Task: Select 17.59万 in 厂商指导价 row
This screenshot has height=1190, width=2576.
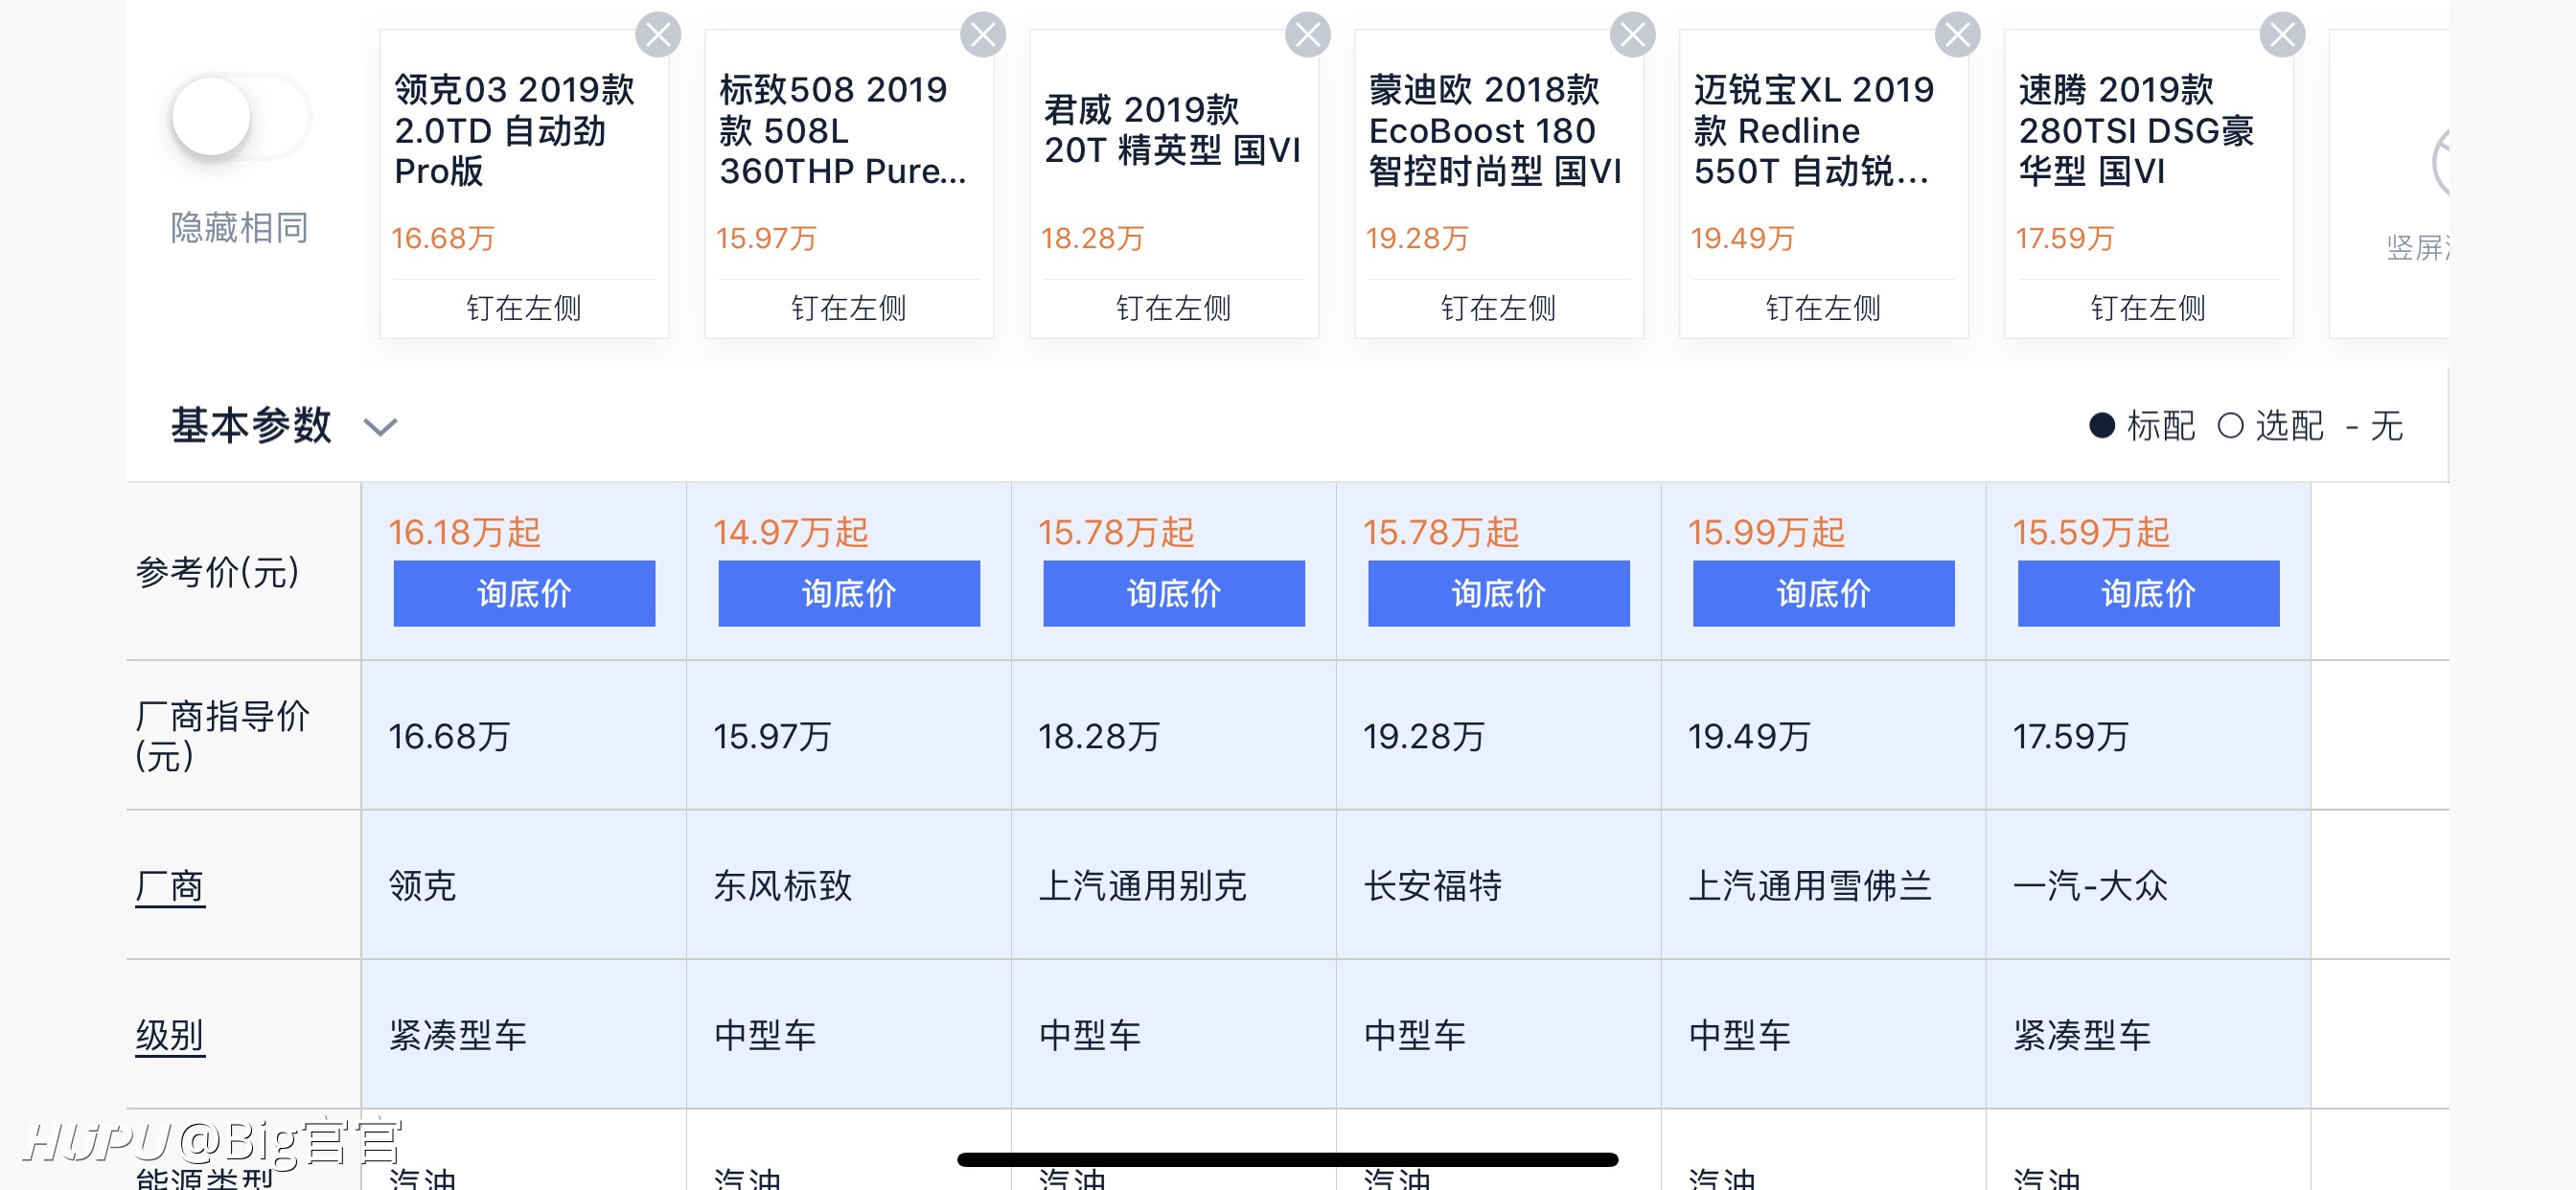Action: point(2072,737)
